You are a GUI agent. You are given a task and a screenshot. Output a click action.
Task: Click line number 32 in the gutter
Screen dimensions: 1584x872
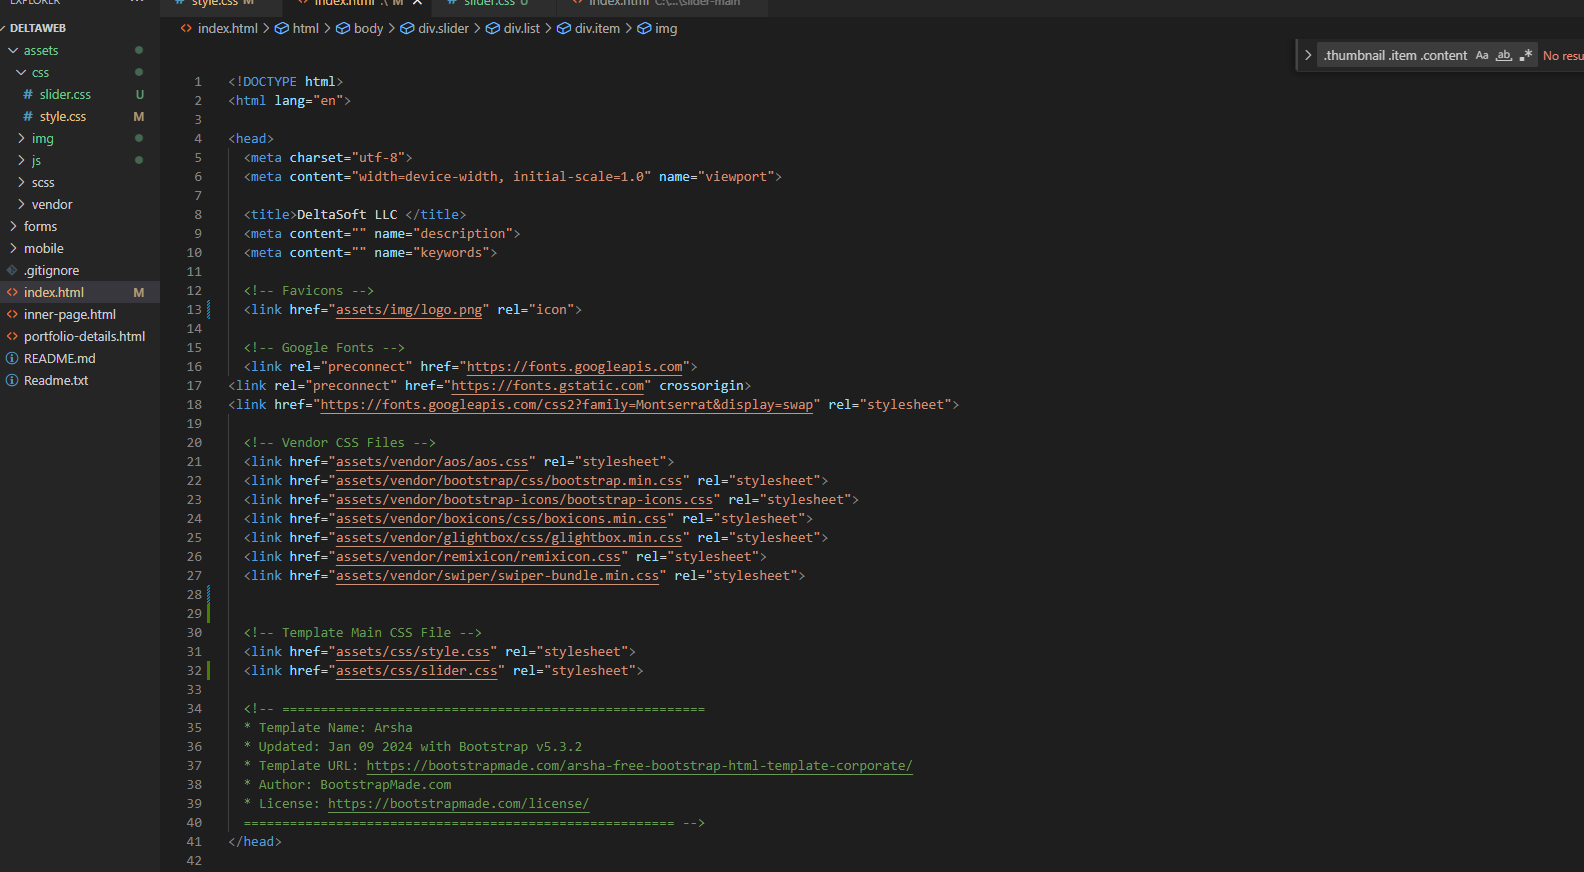point(194,671)
